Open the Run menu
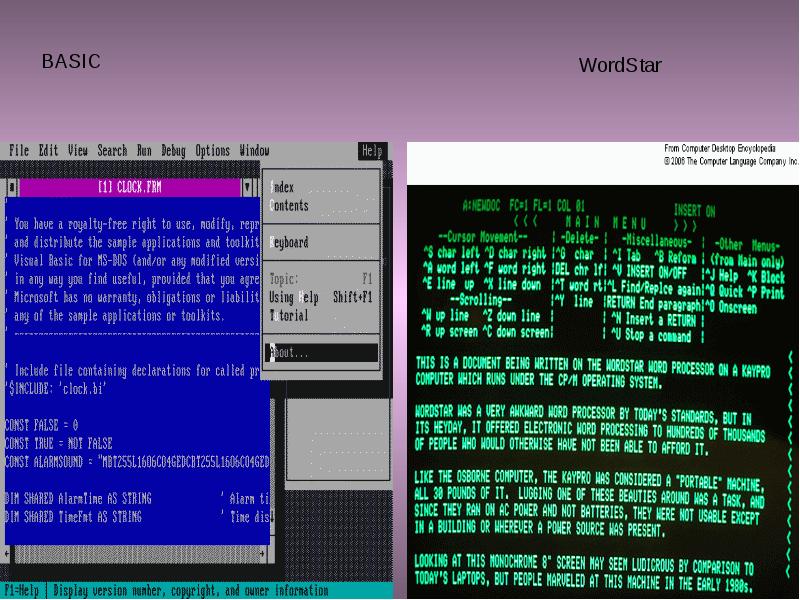This screenshot has height=600, width=800. click(144, 151)
